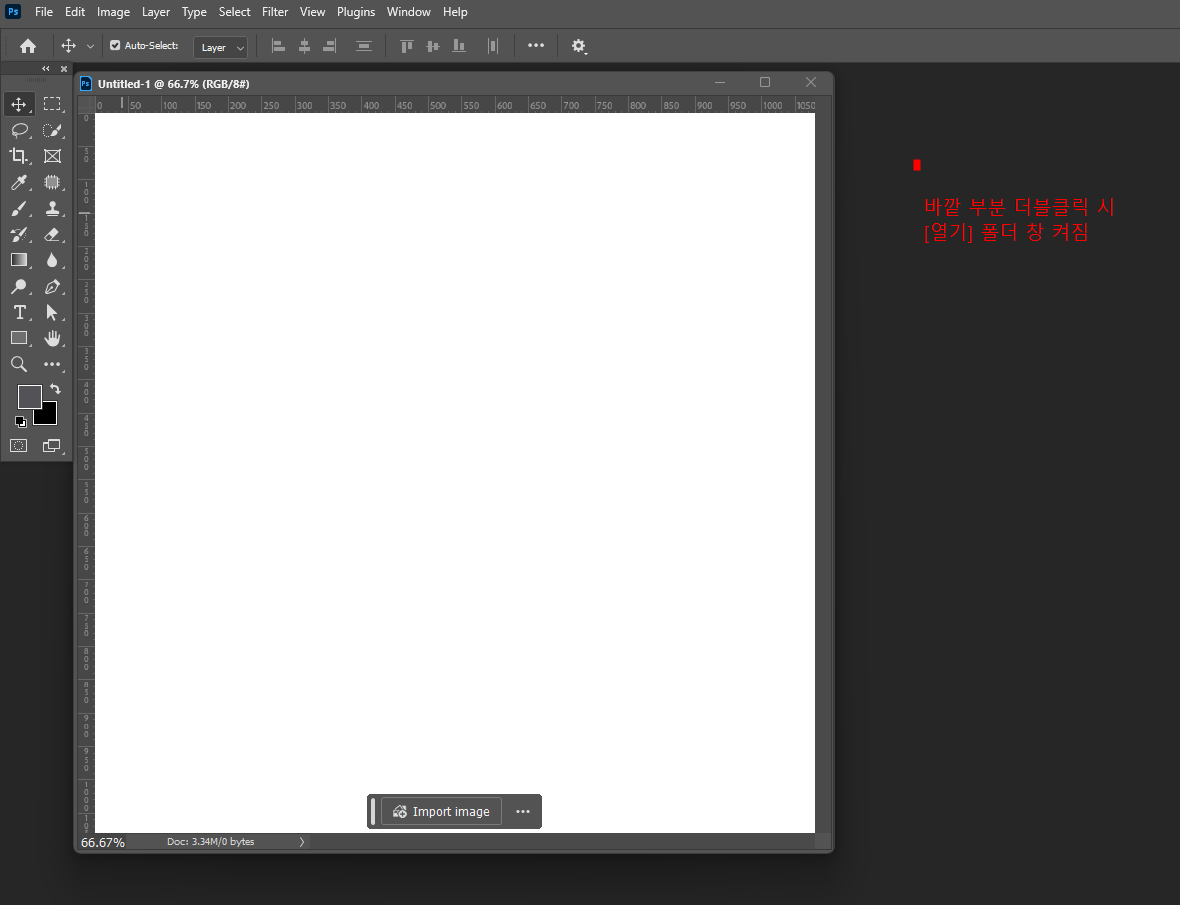1180x905 pixels.
Task: Click Align vertical centers icon
Action: coord(433,46)
